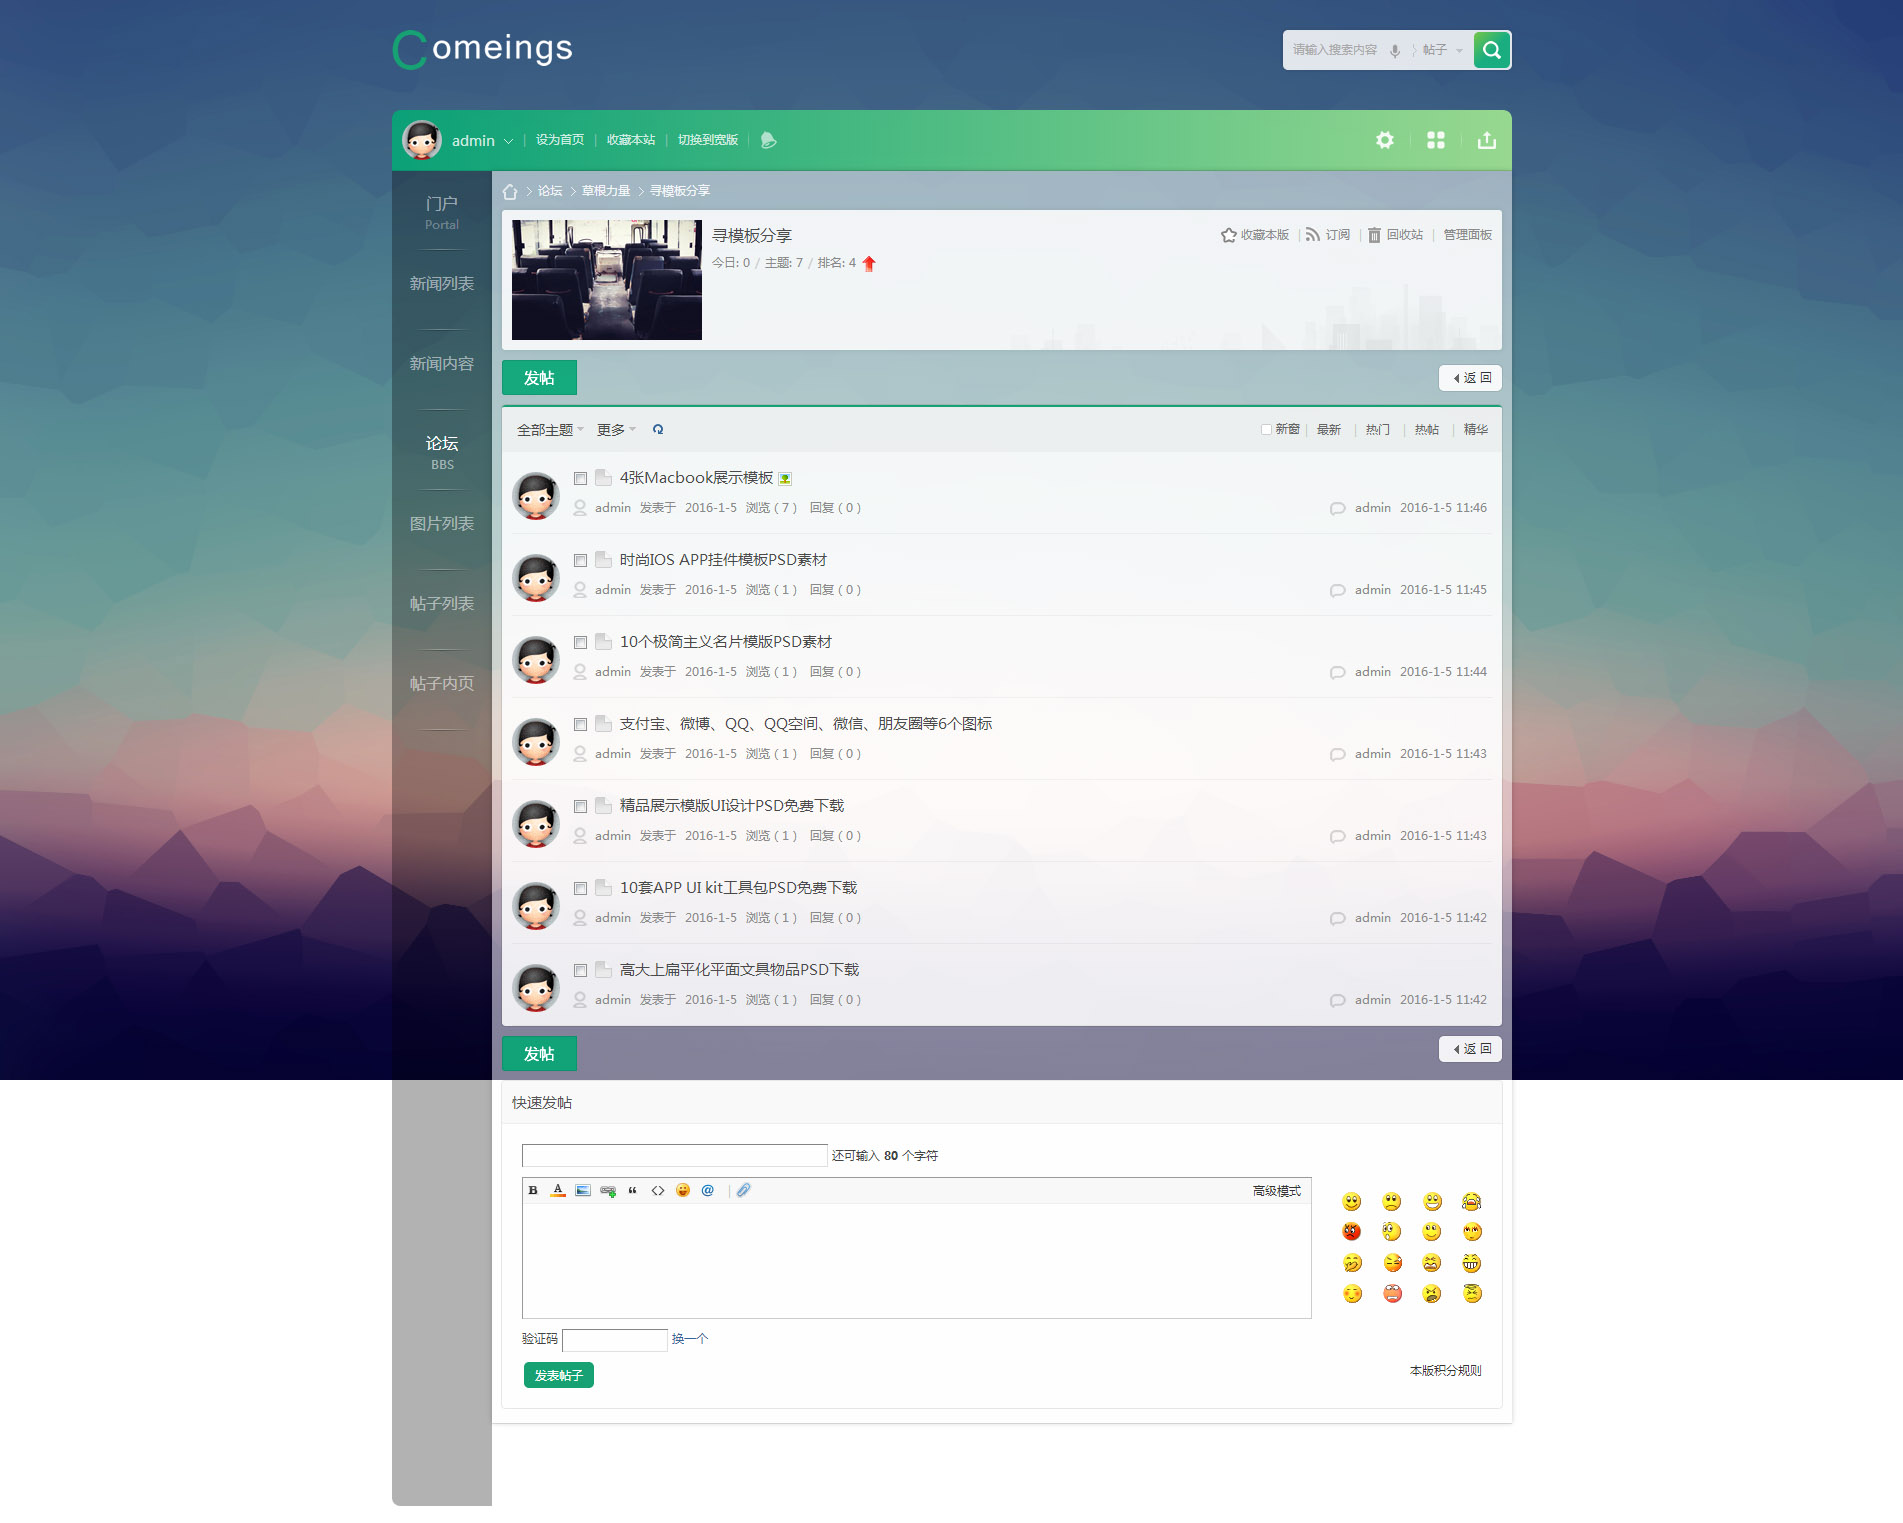This screenshot has width=1903, height=1523.
Task: Open the text color picker in editor
Action: pos(558,1190)
